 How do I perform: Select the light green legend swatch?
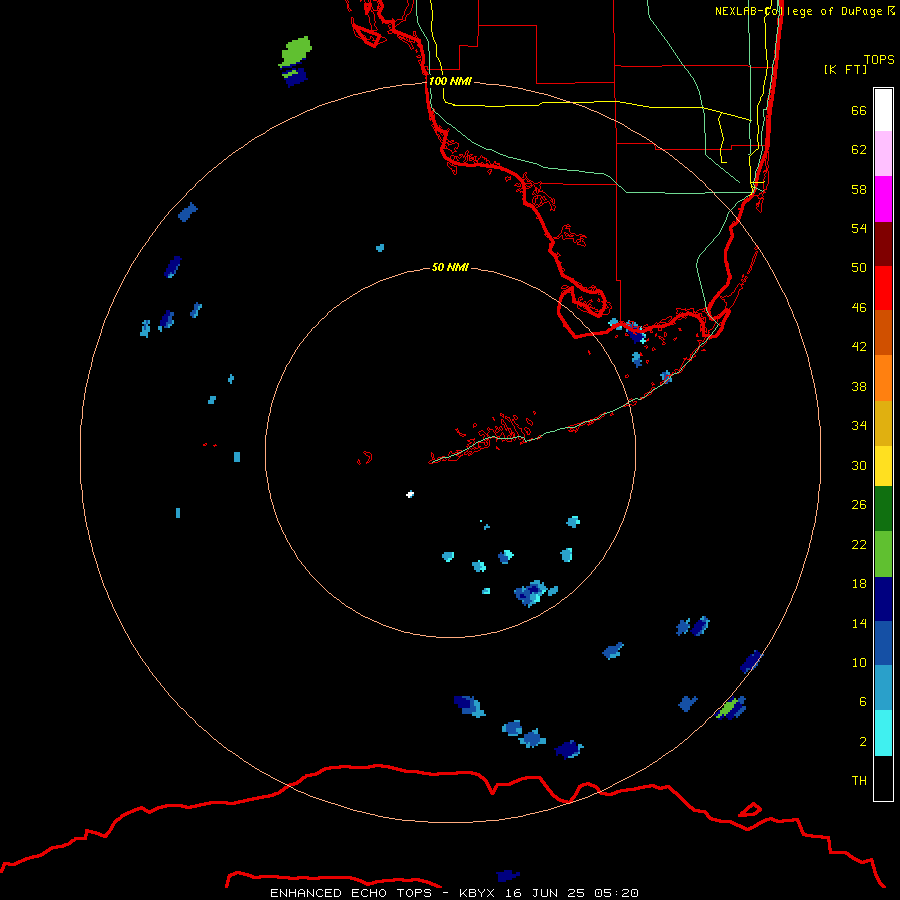click(x=883, y=554)
